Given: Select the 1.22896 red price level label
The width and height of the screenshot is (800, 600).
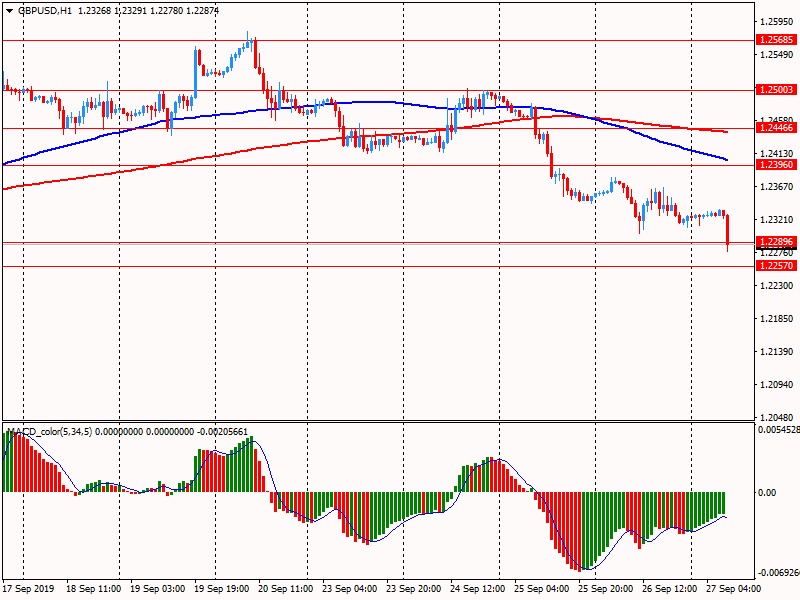Looking at the screenshot, I should click(x=777, y=242).
